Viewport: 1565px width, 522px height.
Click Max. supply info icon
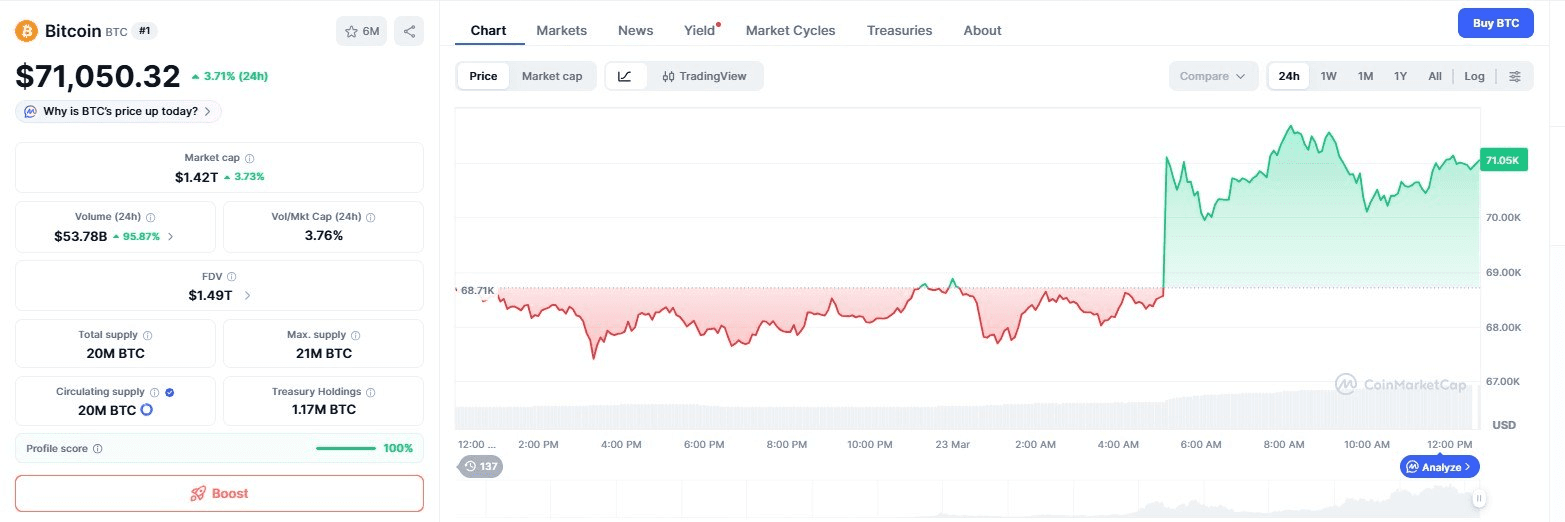(356, 335)
